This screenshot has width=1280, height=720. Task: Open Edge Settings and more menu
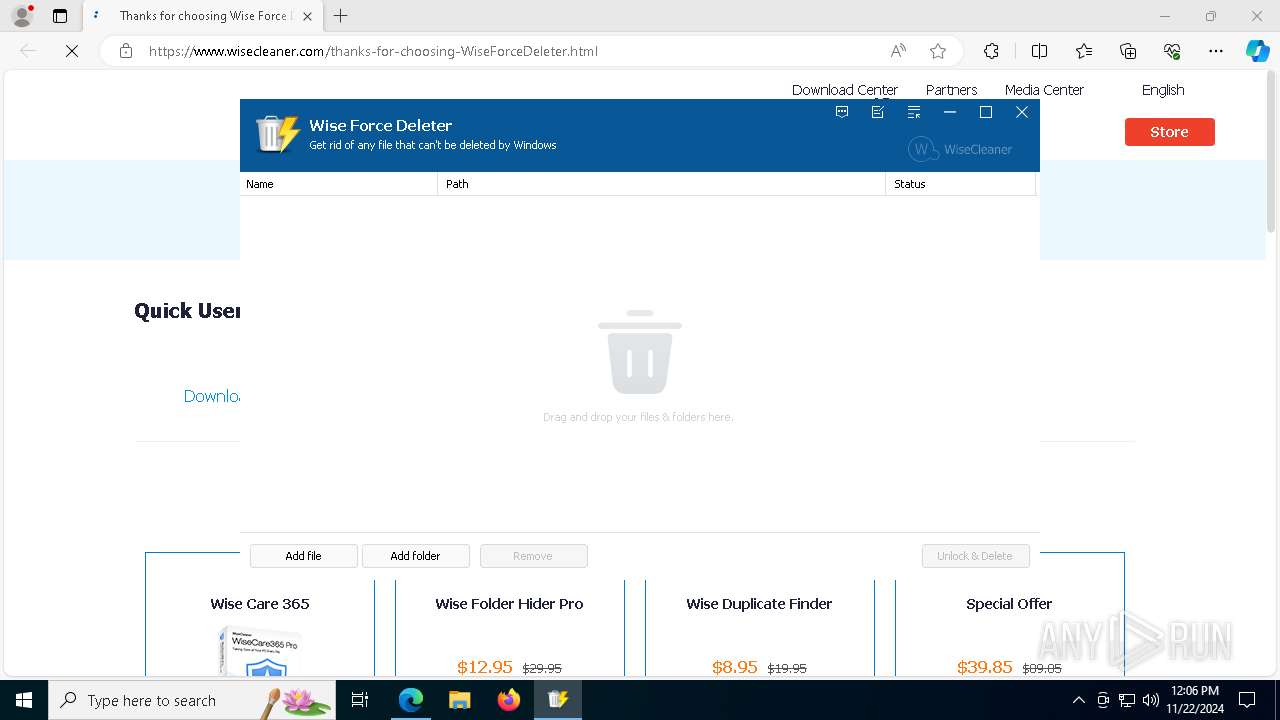pos(1216,51)
